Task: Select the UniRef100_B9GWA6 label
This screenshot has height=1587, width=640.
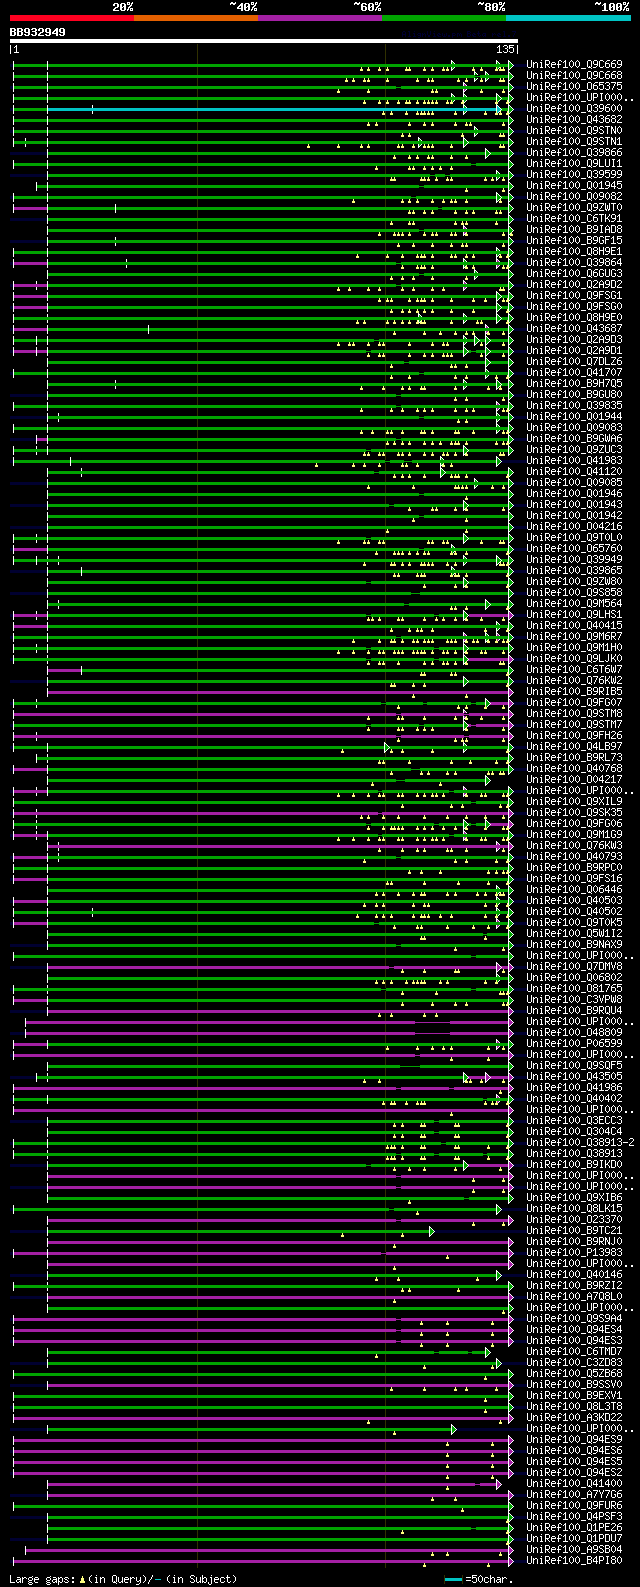Action: pyautogui.click(x=574, y=438)
